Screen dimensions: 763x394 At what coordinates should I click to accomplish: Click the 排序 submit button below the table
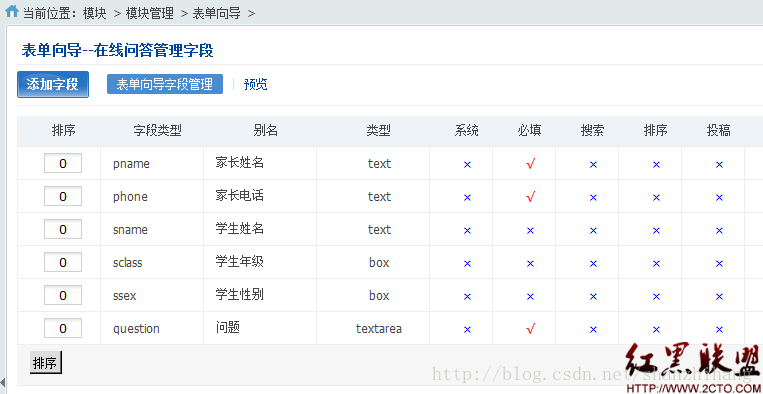point(46,363)
